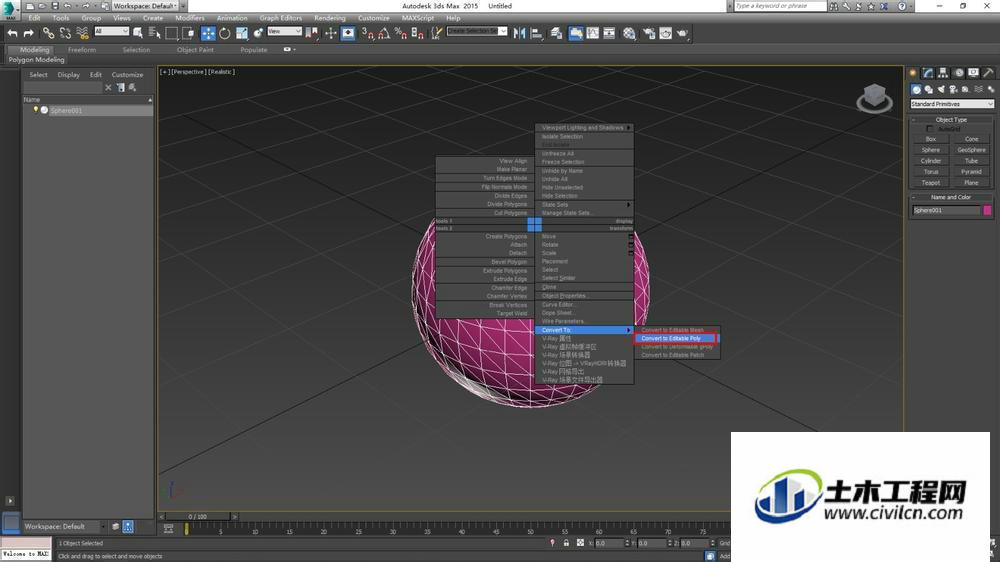This screenshot has width=1000, height=562.
Task: Open the Curve Editor from toolbar
Action: coord(592,33)
